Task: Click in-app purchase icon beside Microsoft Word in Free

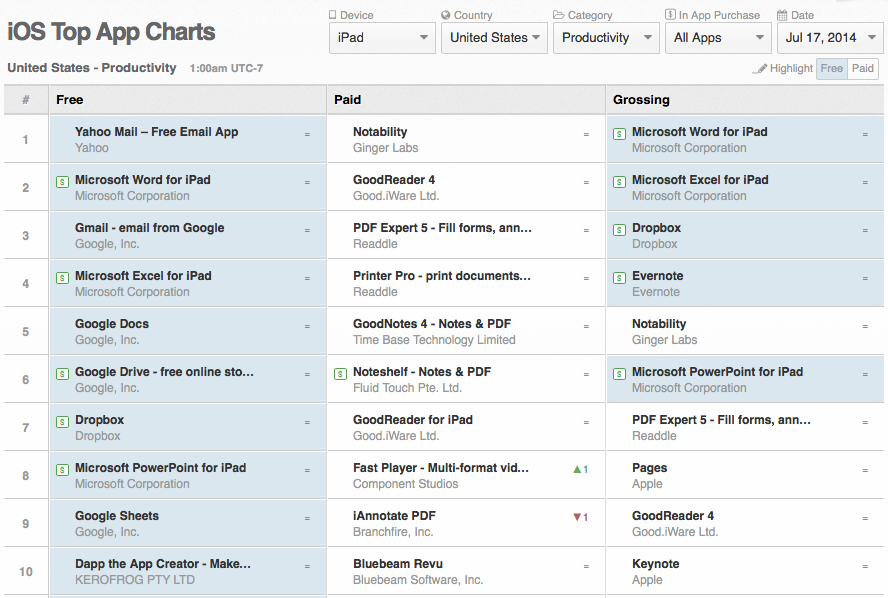Action: pos(62,182)
